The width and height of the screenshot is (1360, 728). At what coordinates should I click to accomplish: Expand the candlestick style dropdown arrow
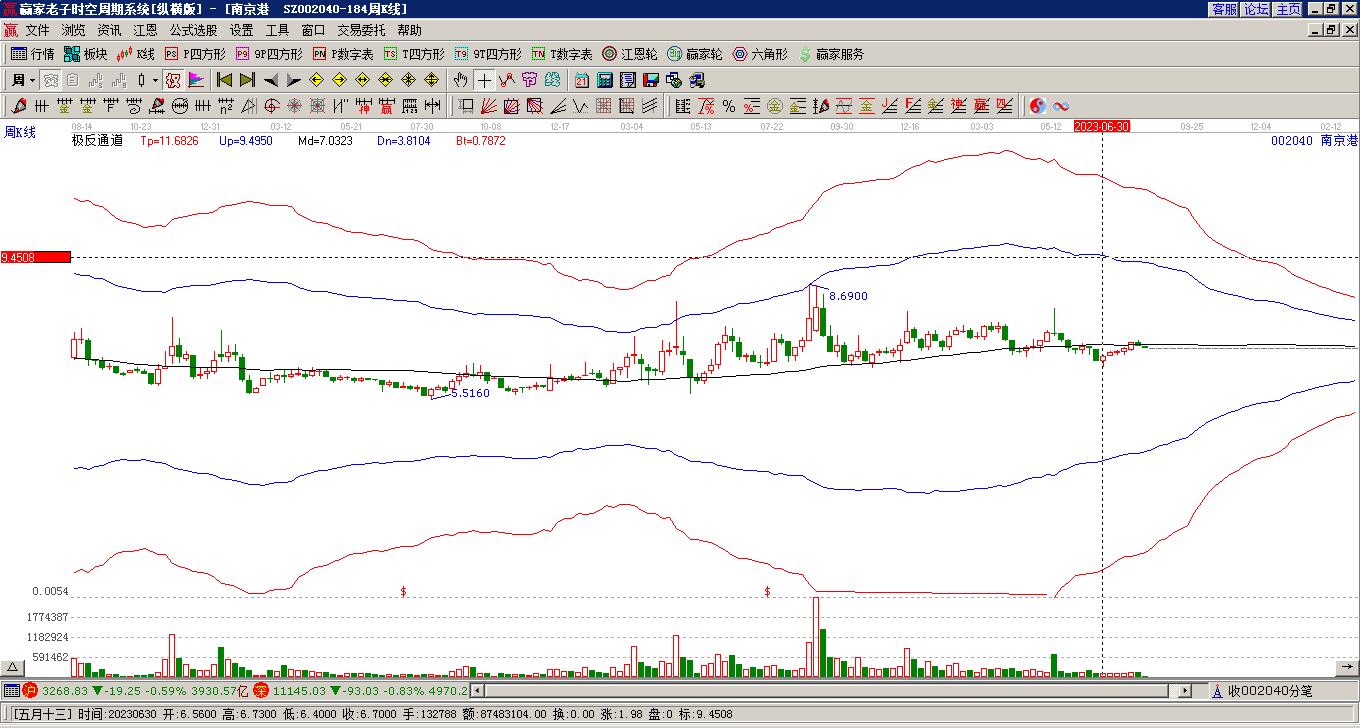[x=155, y=80]
